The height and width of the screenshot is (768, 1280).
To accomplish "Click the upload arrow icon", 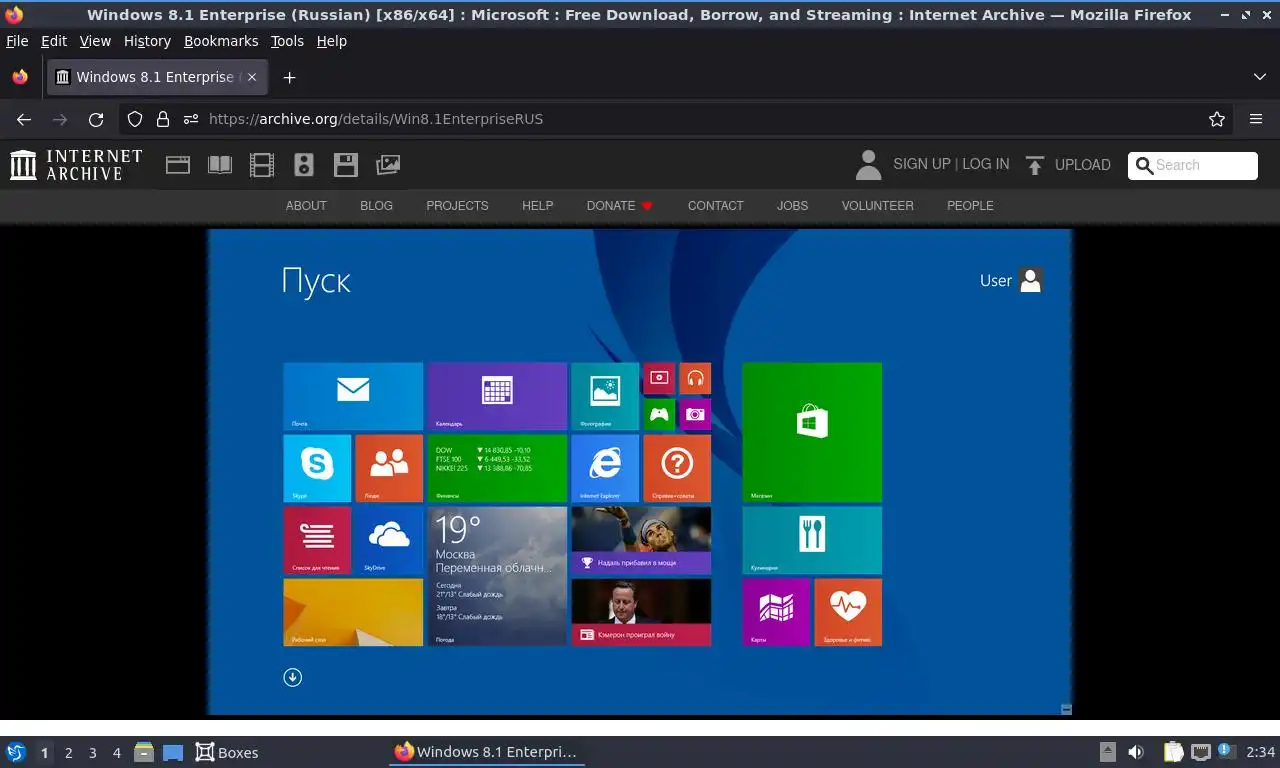I will [x=1035, y=165].
